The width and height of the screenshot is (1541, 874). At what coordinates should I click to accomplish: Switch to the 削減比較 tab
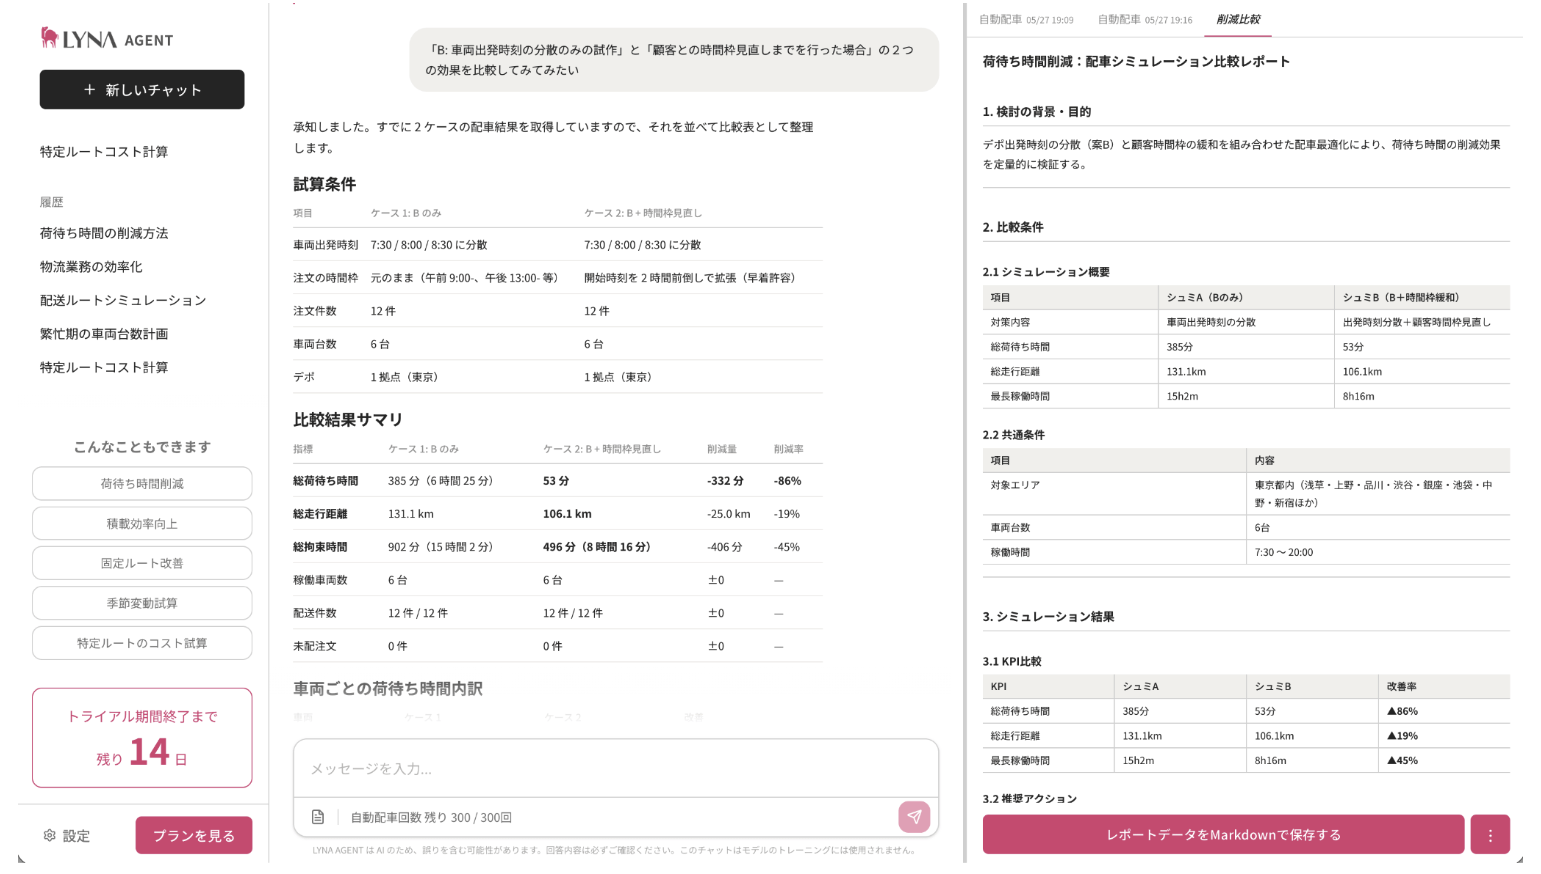point(1238,19)
